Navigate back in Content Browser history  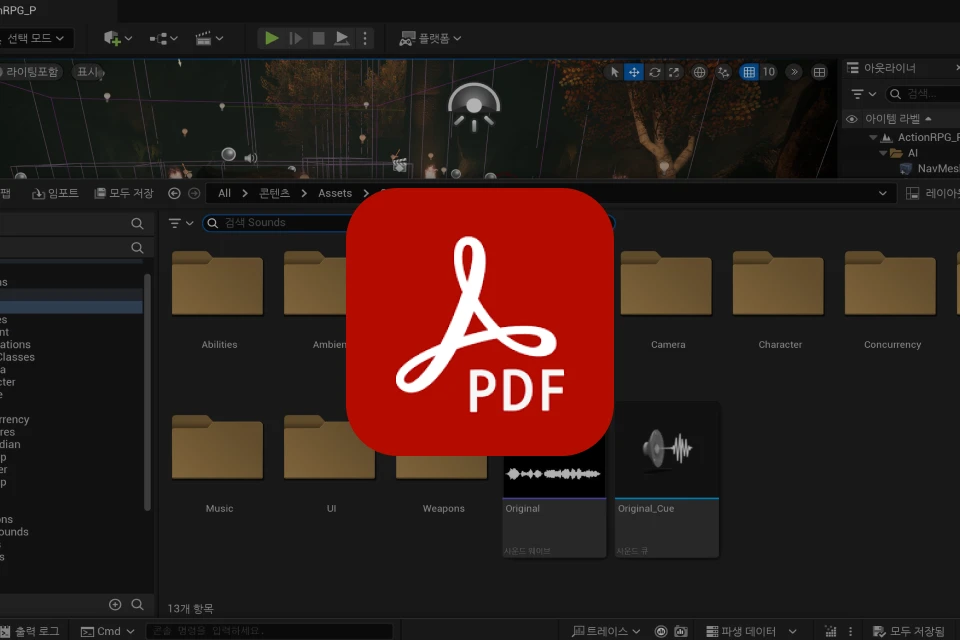(174, 194)
